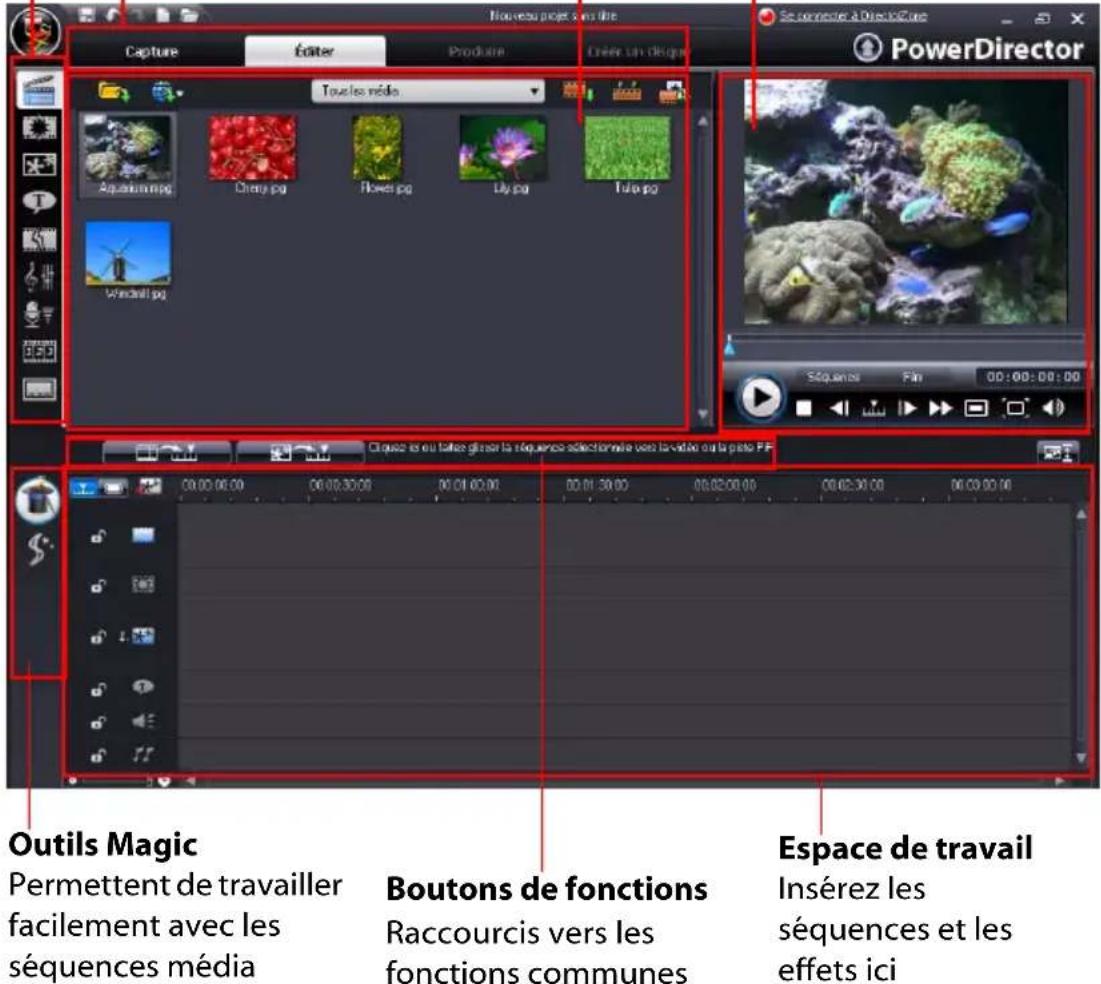Click the open project folder icon in title bar
The image size is (1101, 984).
coord(189,15)
